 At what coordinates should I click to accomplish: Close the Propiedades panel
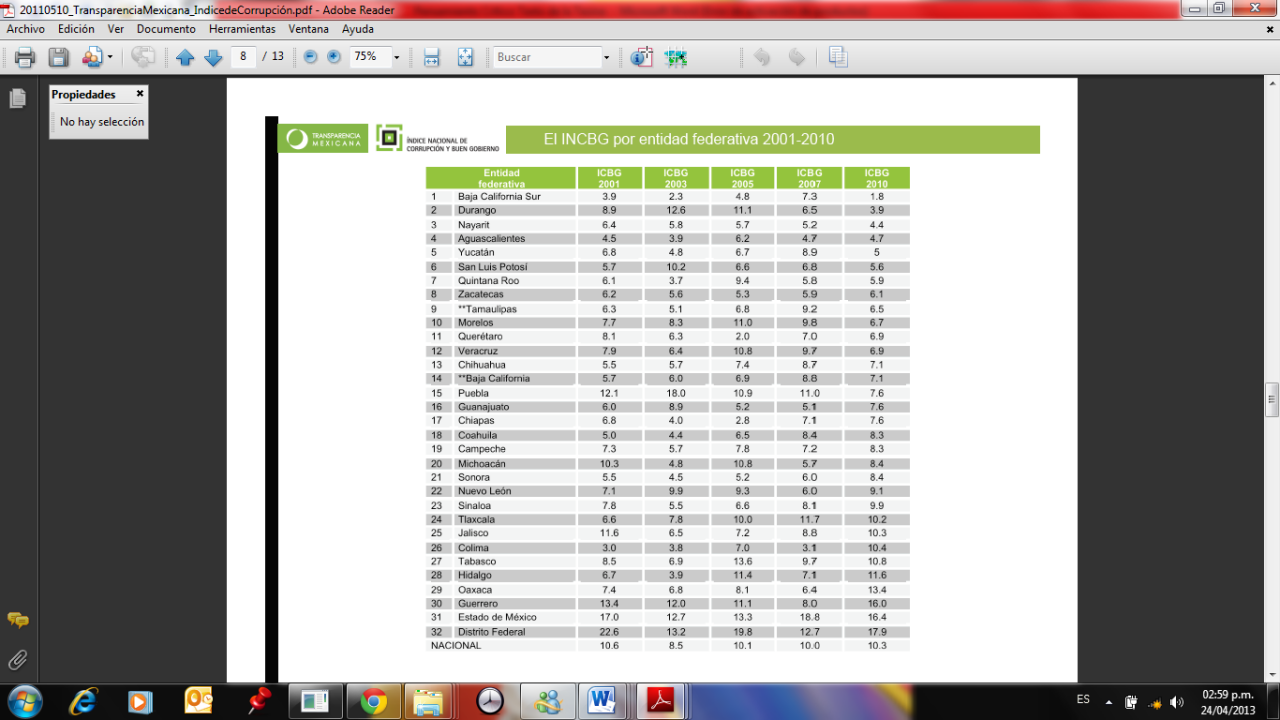click(140, 94)
